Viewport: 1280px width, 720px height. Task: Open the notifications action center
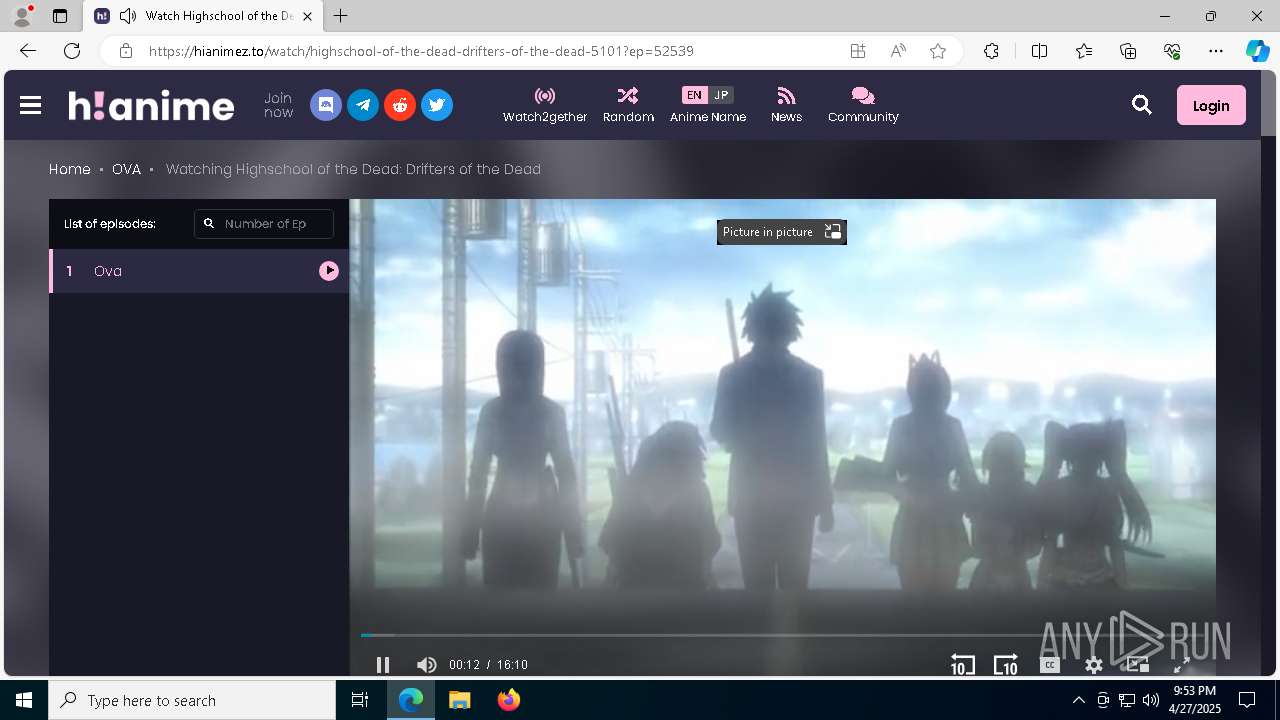[1247, 700]
